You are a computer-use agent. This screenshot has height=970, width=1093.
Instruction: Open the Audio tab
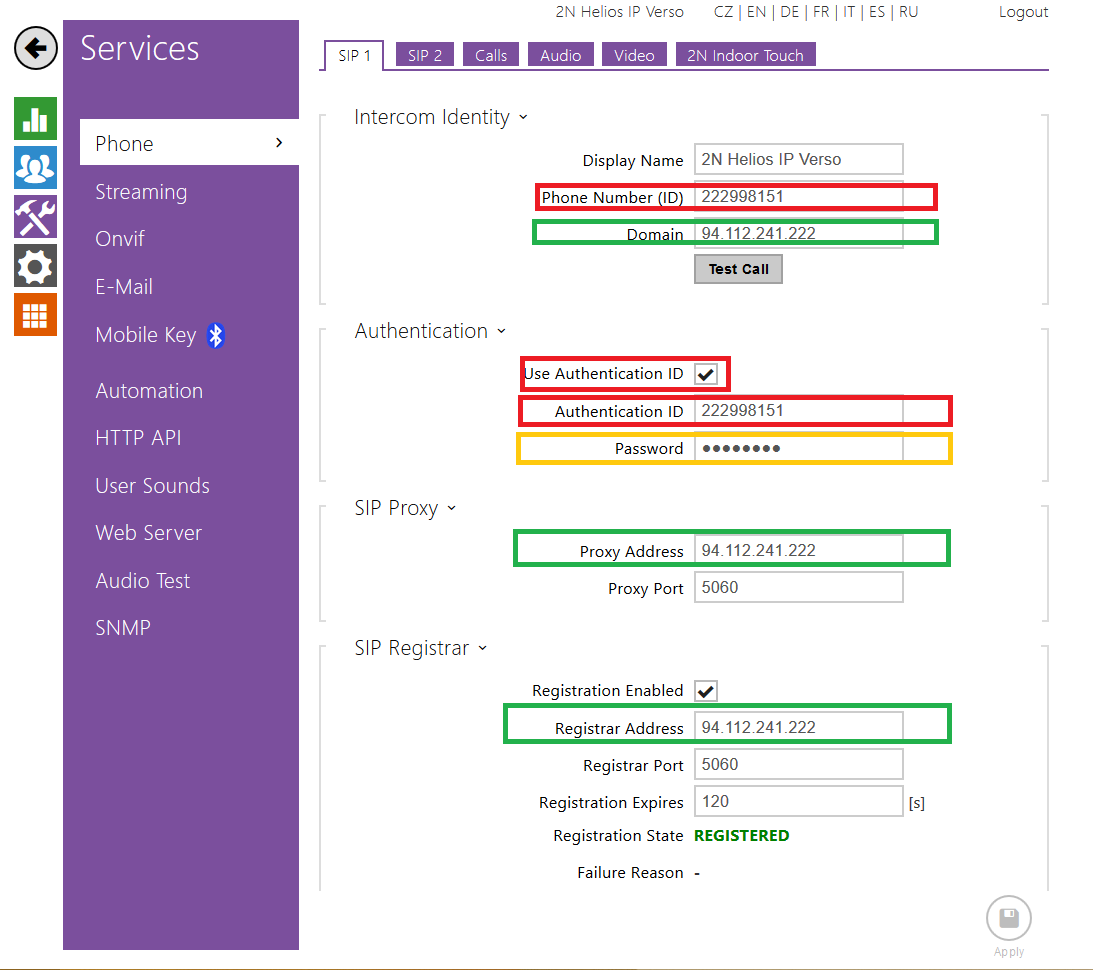click(x=560, y=55)
